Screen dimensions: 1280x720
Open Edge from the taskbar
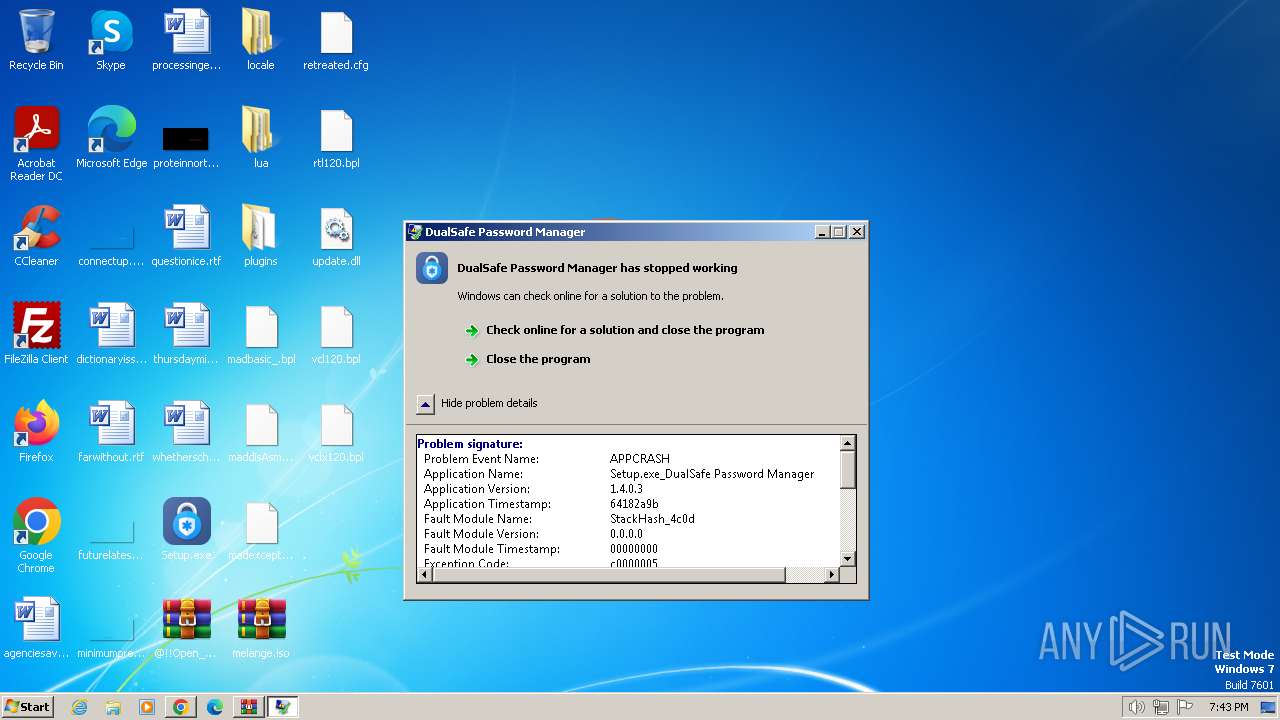coord(214,707)
